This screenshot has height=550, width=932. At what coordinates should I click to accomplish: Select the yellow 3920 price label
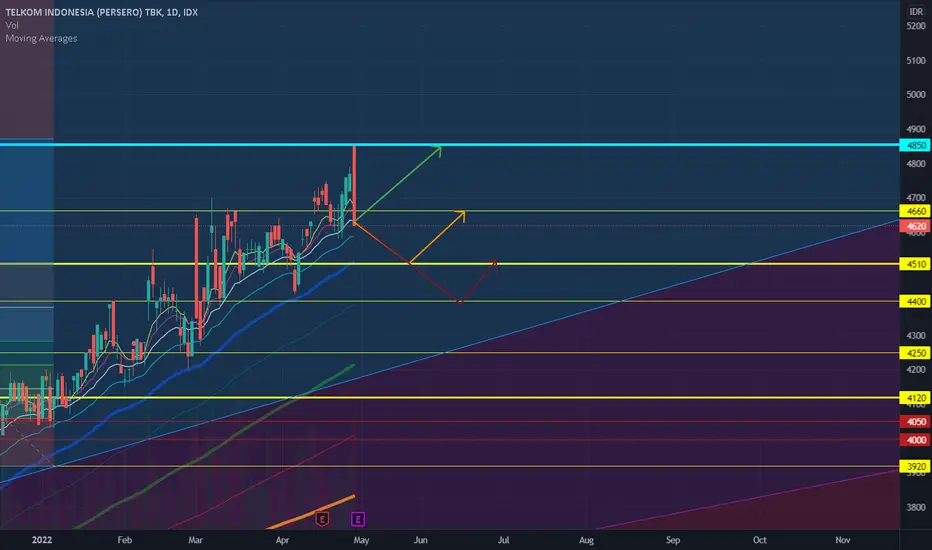915,466
